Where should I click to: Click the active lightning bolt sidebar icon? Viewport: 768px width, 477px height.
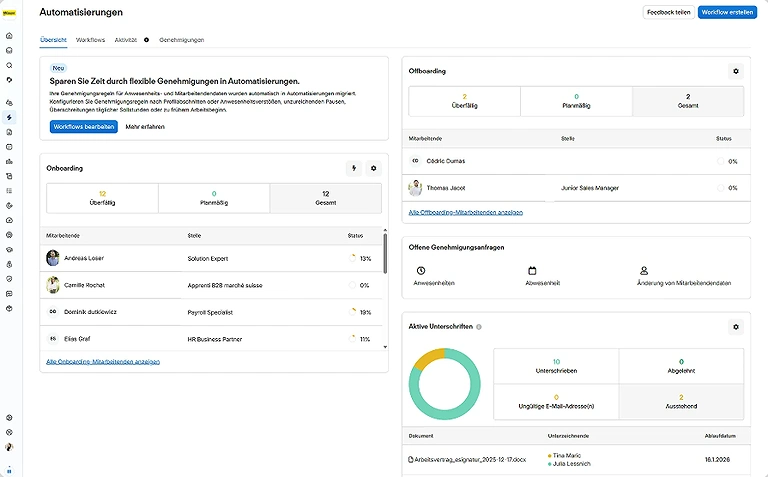coord(9,117)
